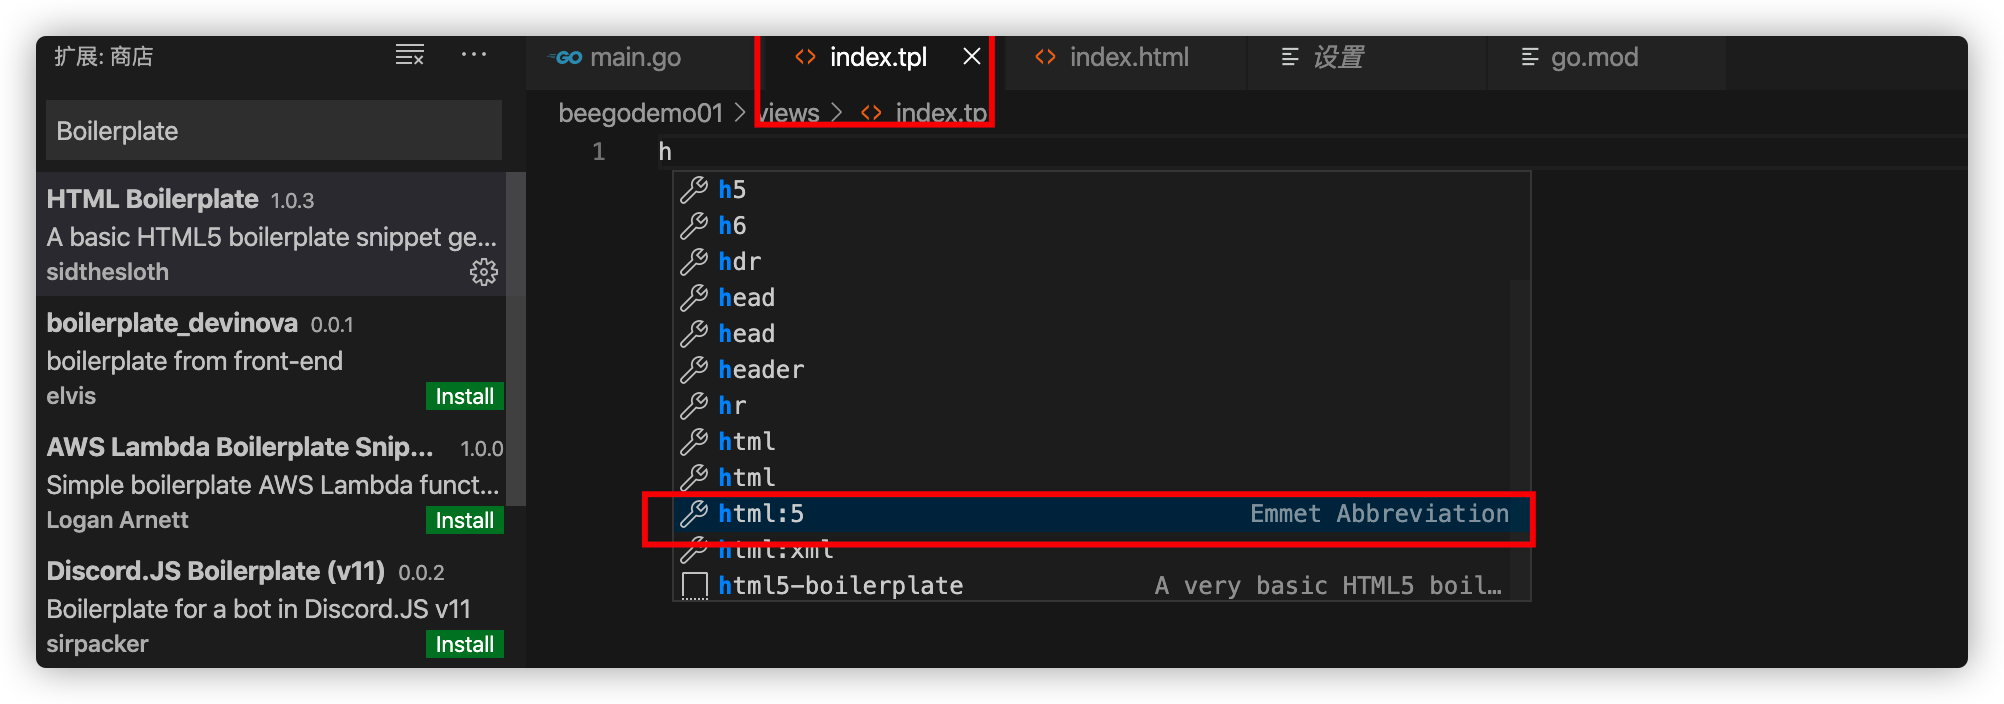The image size is (2004, 704).
Task: Click the index.tpl file icon in the breadcrumb
Action: [x=874, y=112]
